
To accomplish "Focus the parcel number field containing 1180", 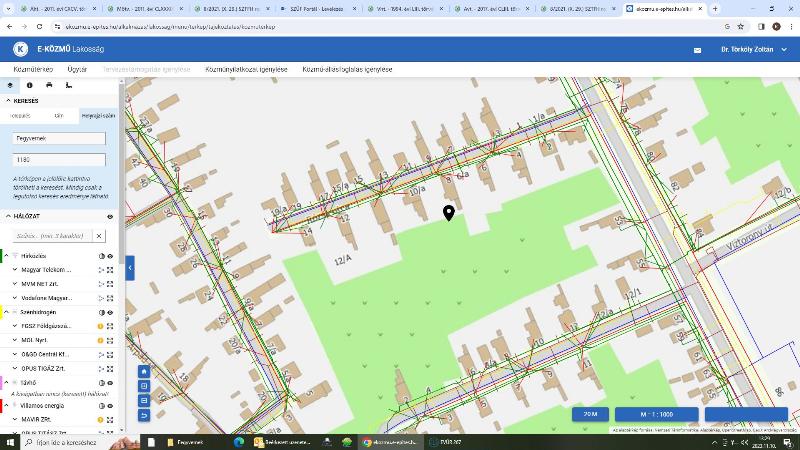I will pyautogui.click(x=59, y=160).
